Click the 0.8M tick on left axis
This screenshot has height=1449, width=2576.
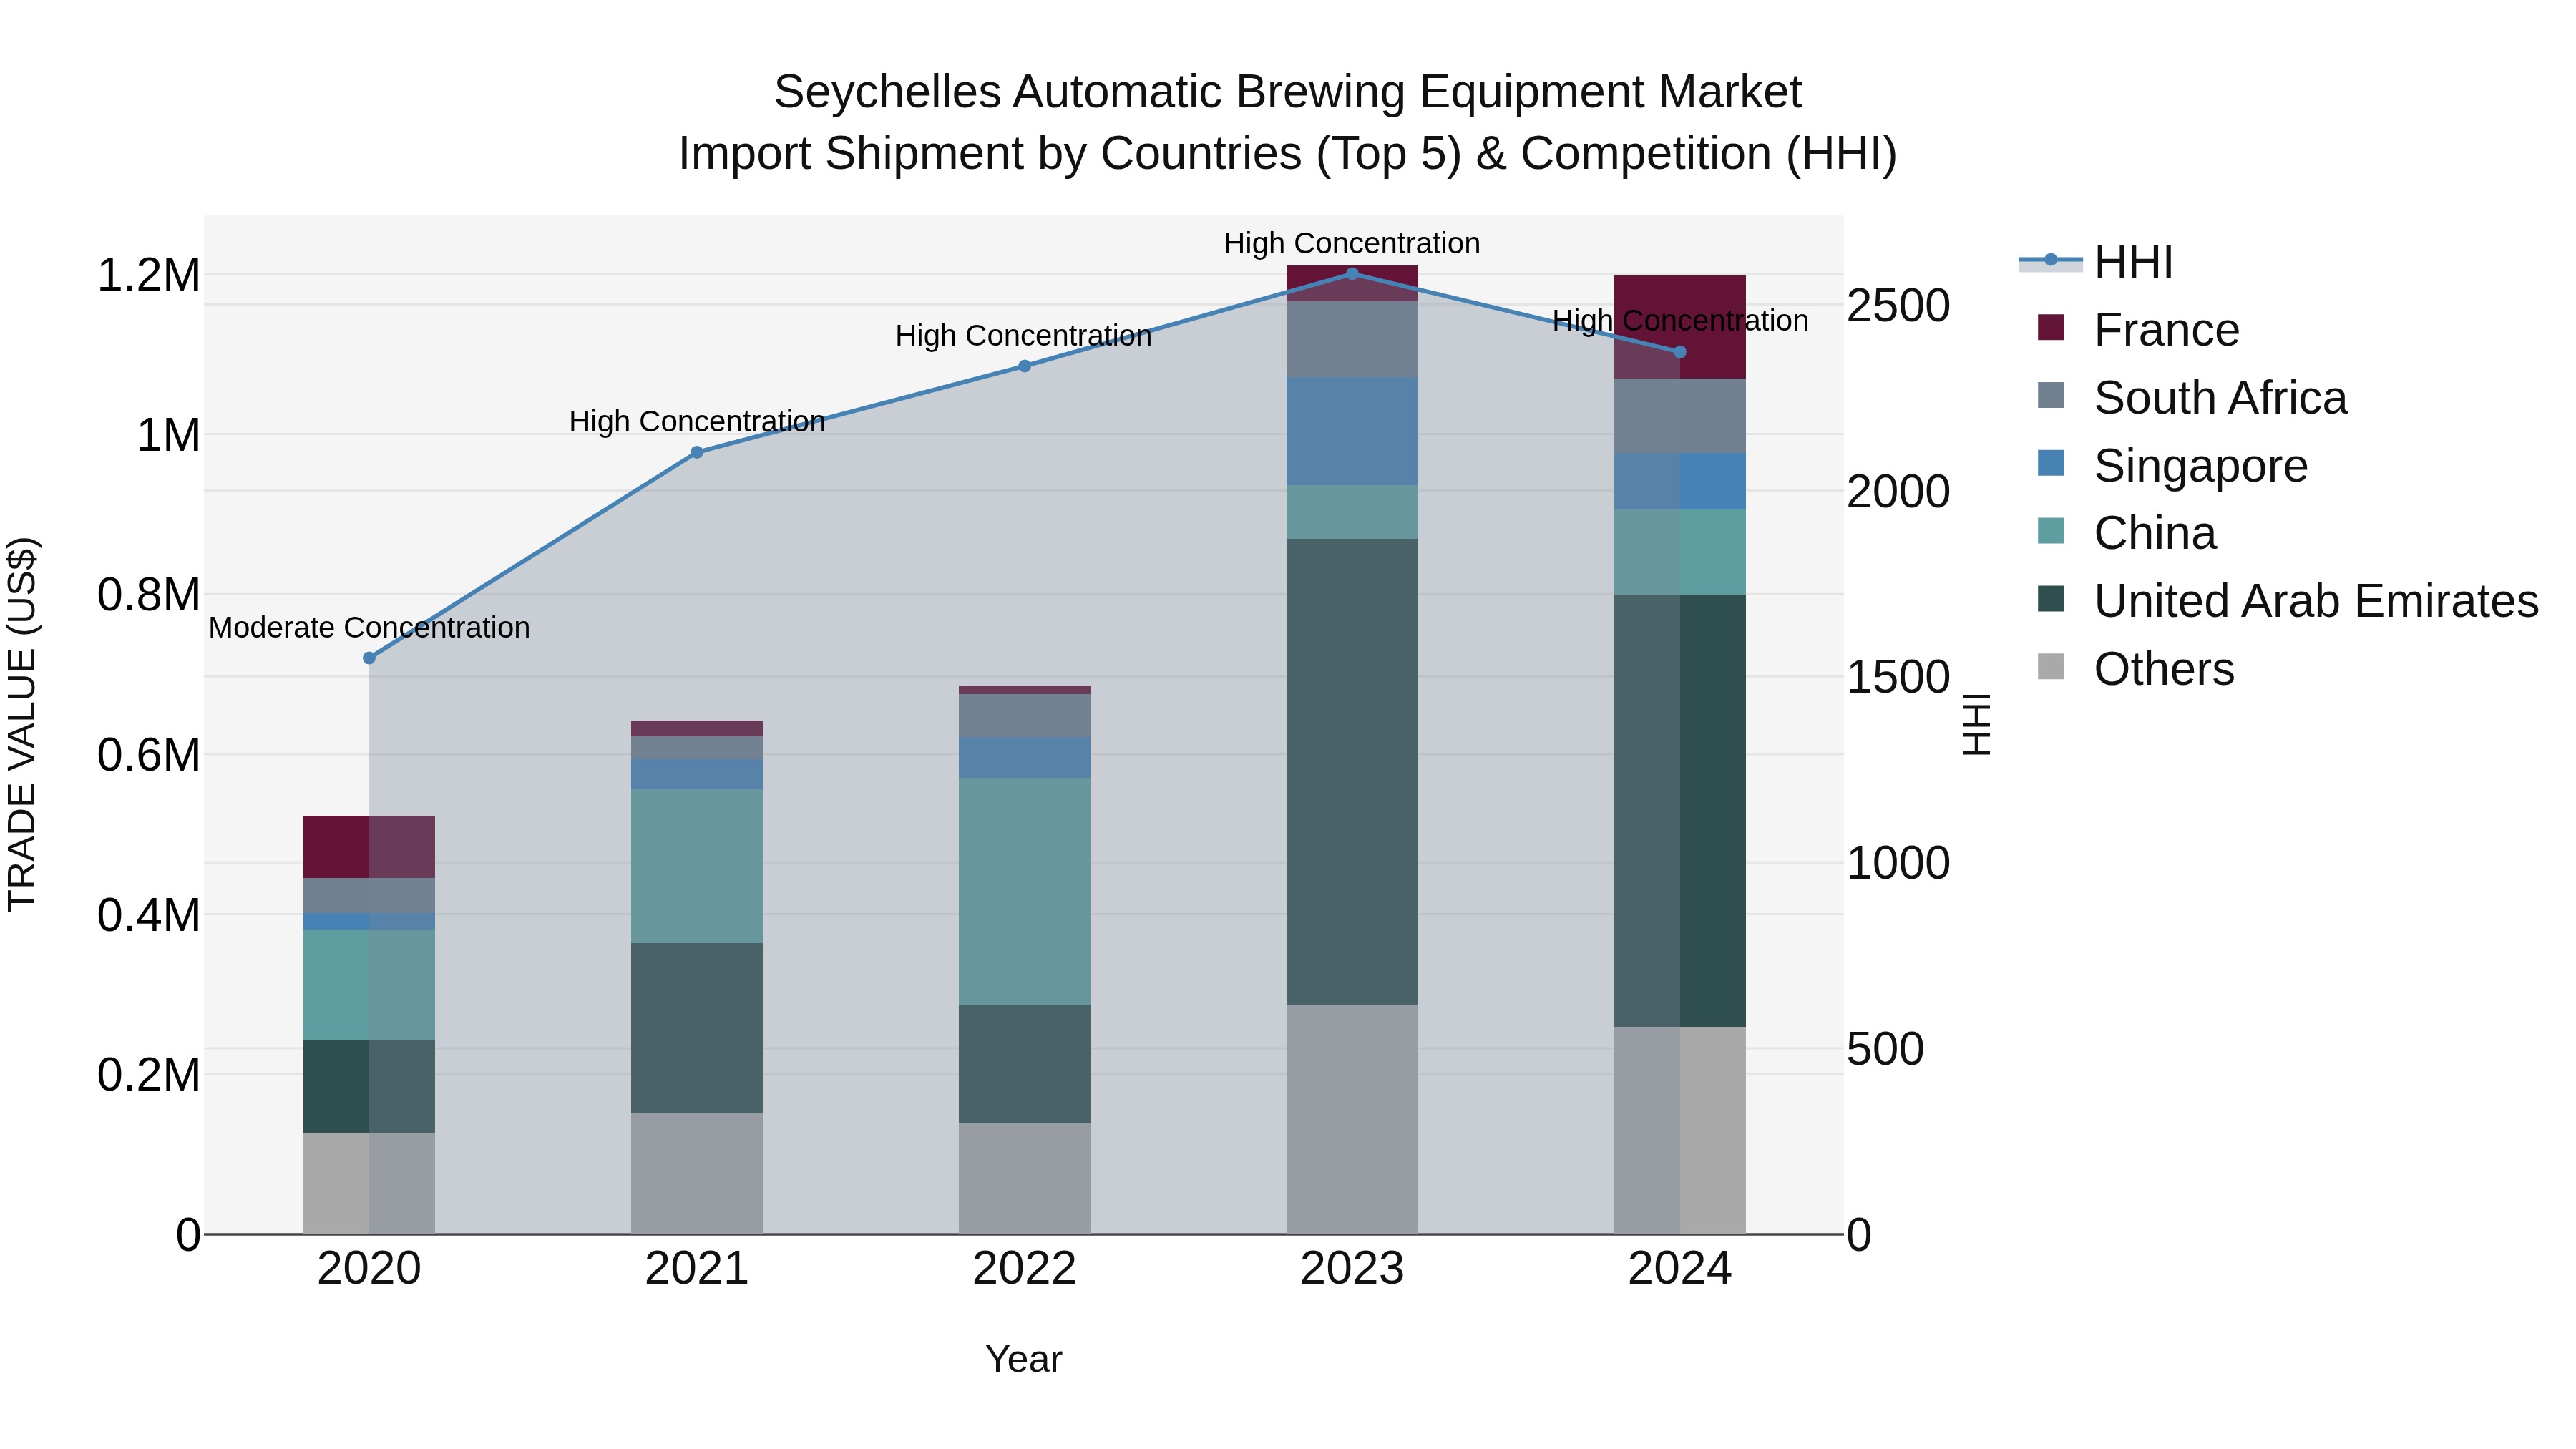(x=149, y=595)
